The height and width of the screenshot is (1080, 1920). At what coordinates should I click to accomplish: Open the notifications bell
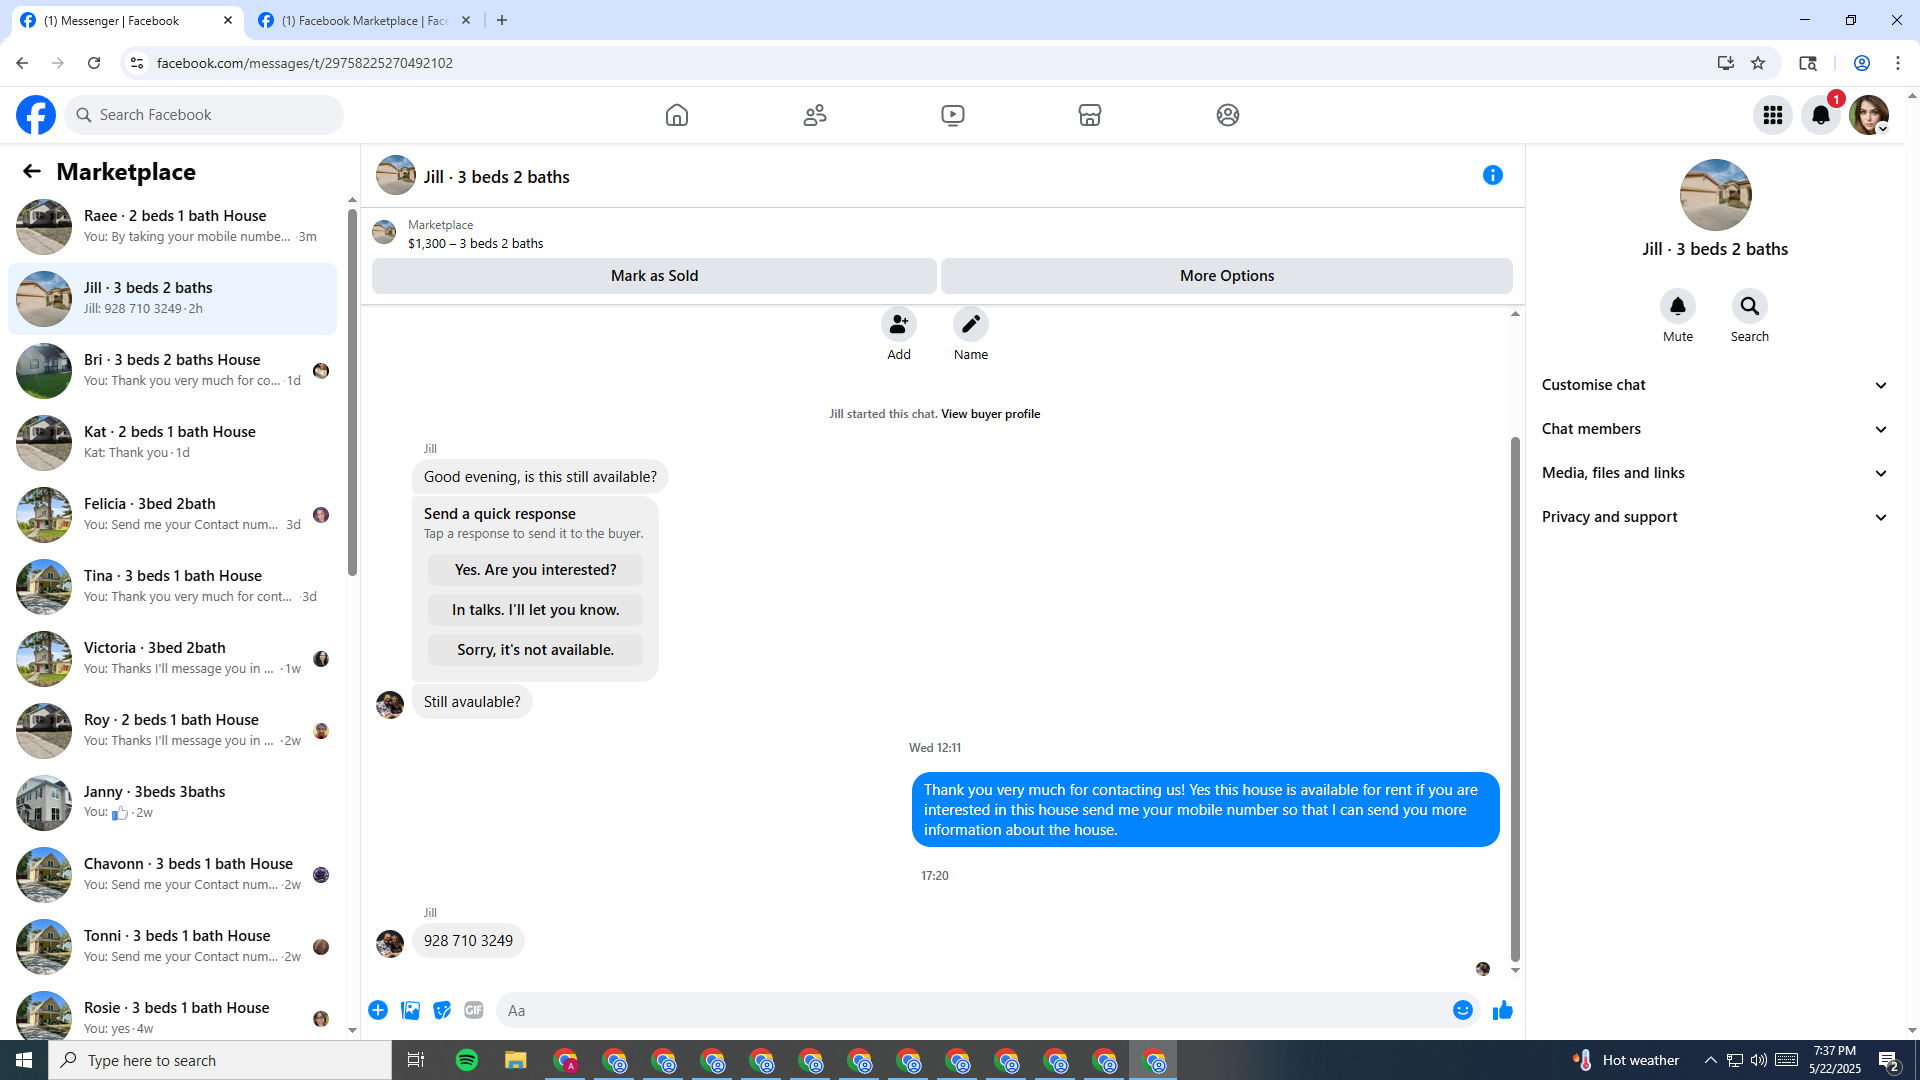pyautogui.click(x=1821, y=115)
